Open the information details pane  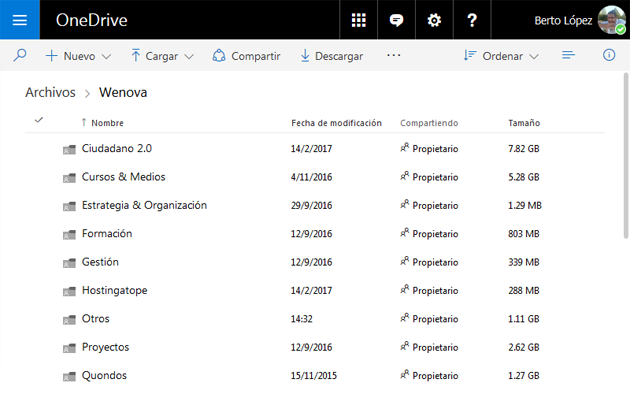tap(609, 55)
